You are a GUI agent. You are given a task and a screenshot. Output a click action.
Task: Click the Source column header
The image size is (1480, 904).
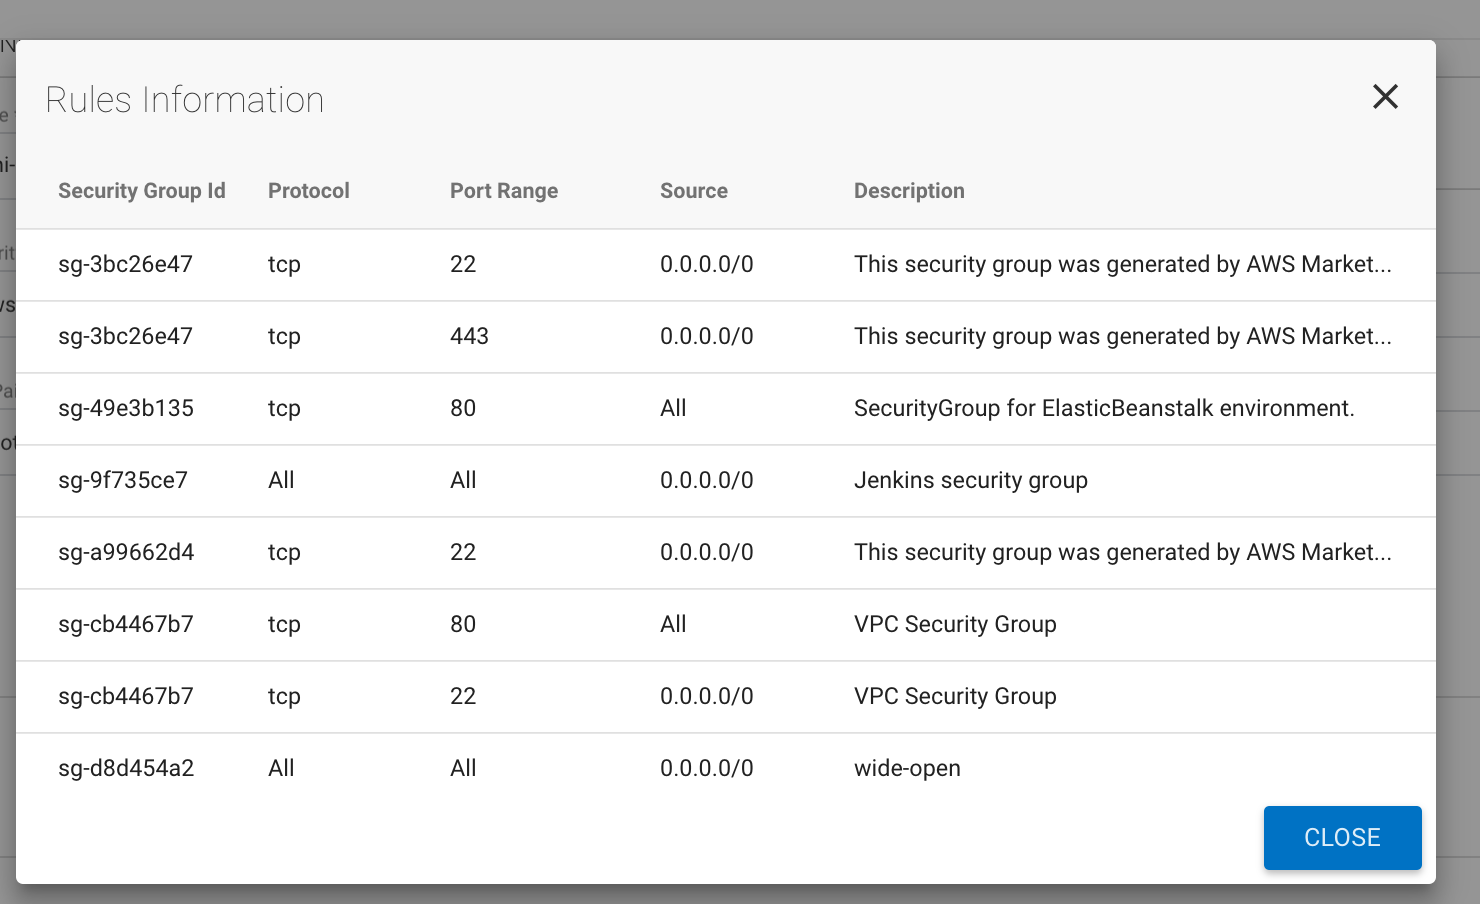(x=693, y=191)
